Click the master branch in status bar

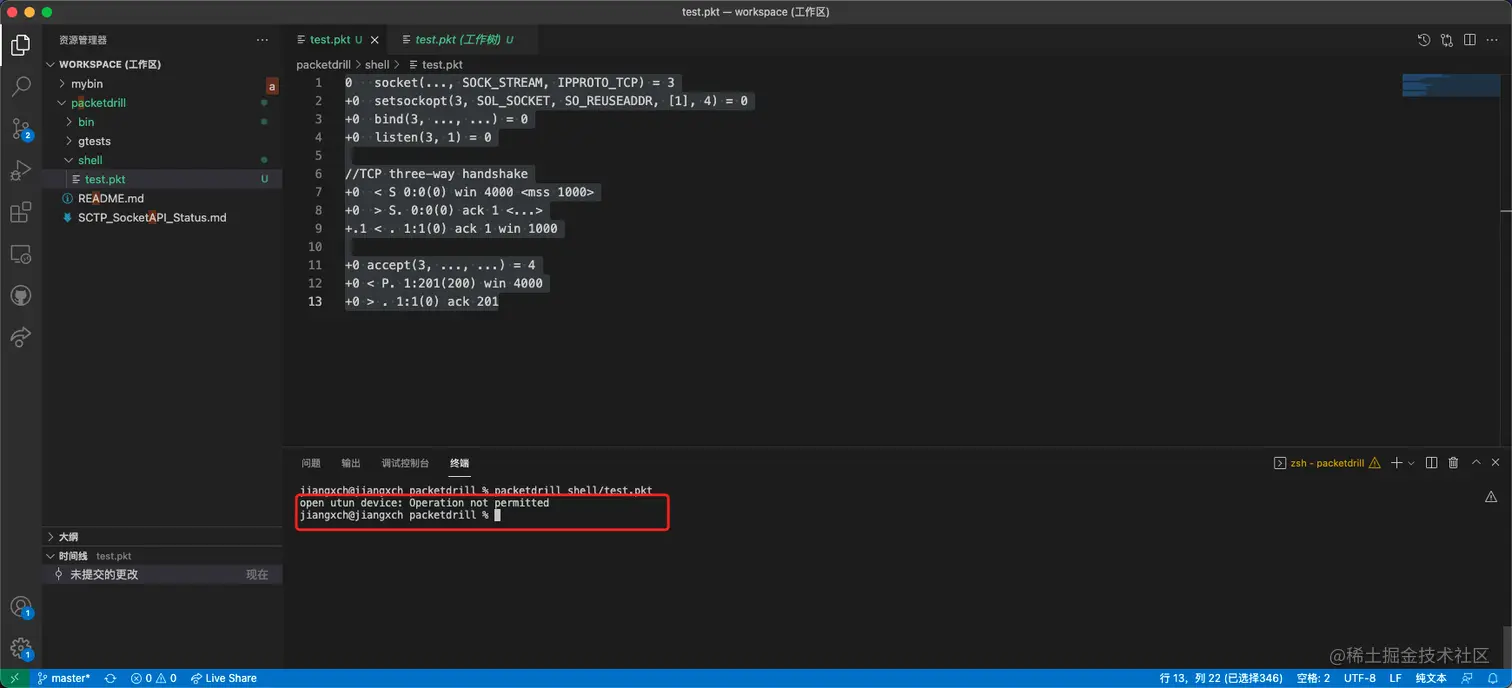(x=62, y=678)
